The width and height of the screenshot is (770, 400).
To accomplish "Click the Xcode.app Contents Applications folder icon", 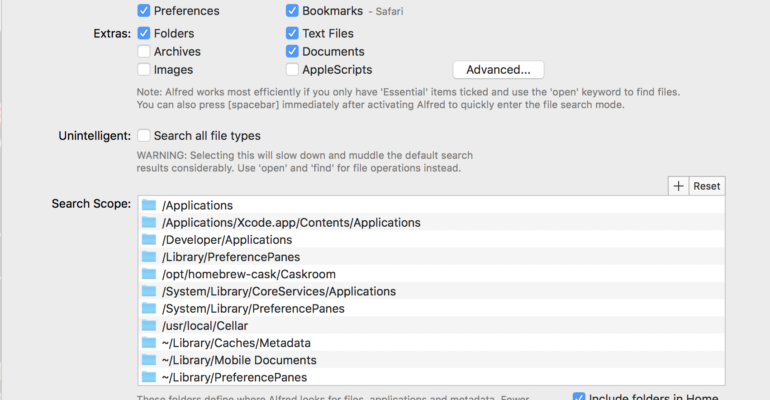I will coord(149,222).
